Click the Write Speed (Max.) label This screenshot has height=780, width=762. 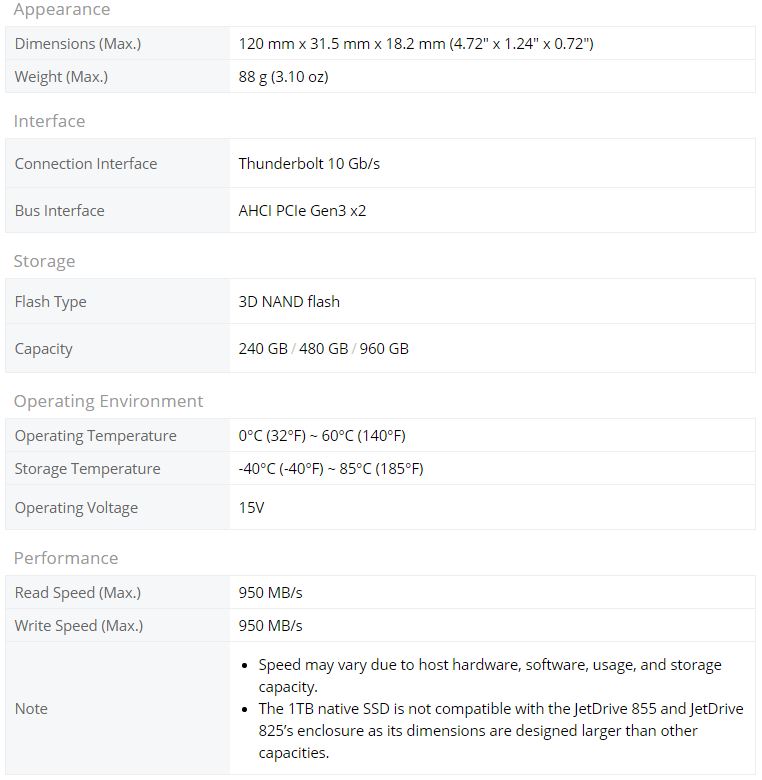coord(79,626)
